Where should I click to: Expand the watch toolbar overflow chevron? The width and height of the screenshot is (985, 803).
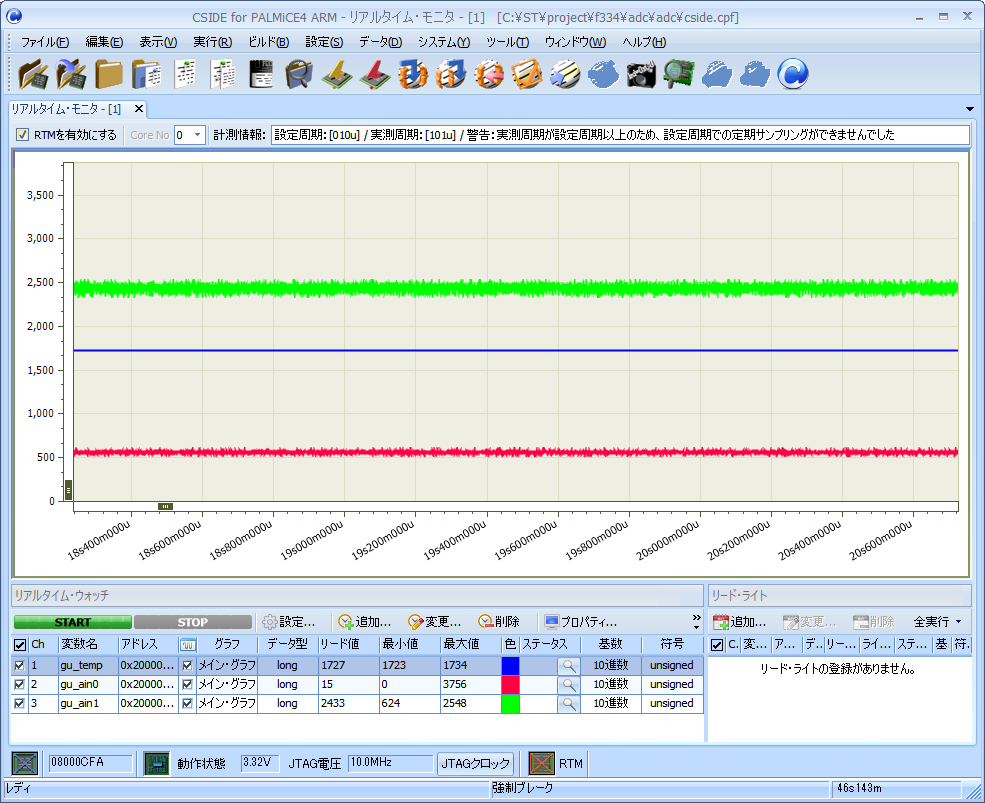pyautogui.click(x=697, y=622)
